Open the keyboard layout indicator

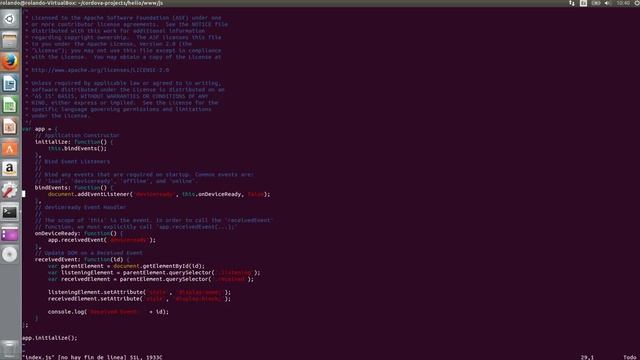[583, 3]
